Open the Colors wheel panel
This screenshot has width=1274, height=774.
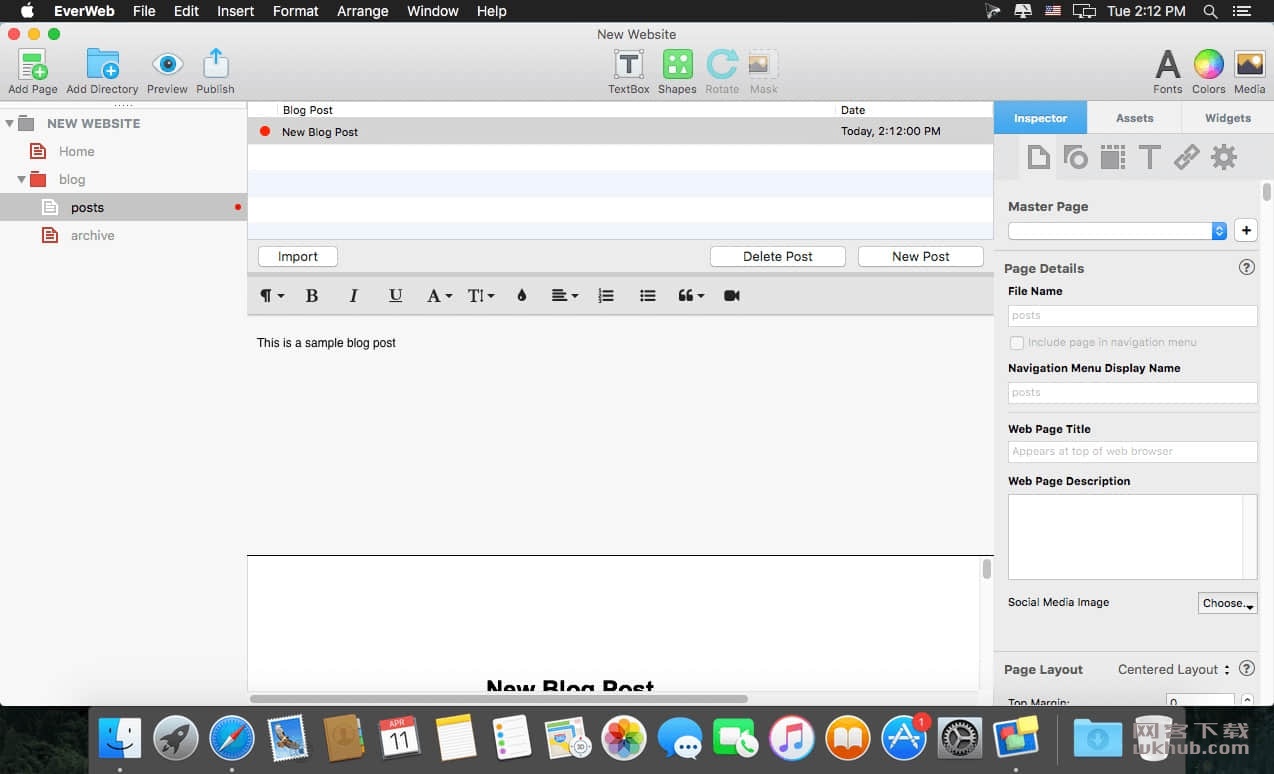click(1208, 65)
